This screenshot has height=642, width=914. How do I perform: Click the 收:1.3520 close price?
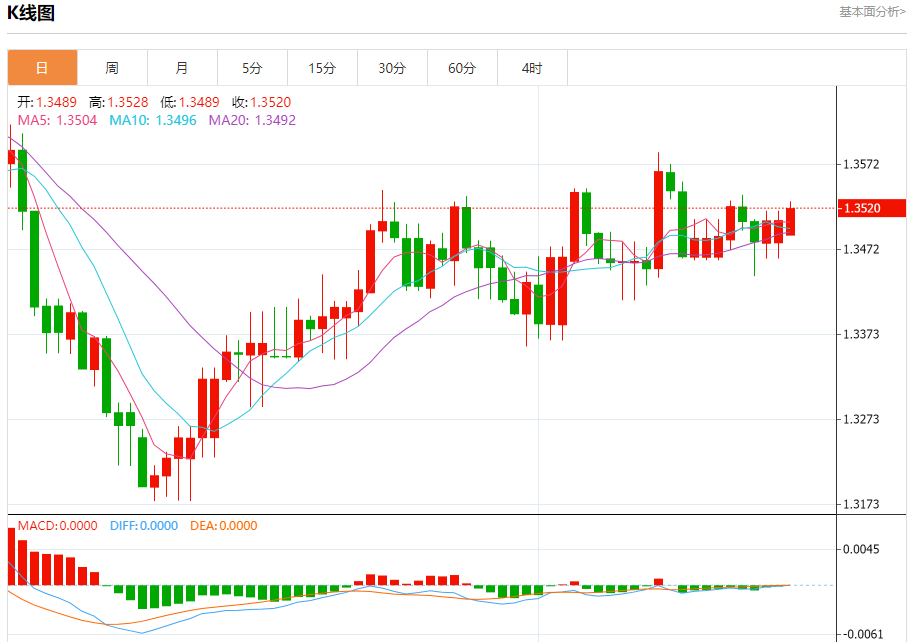[261, 102]
